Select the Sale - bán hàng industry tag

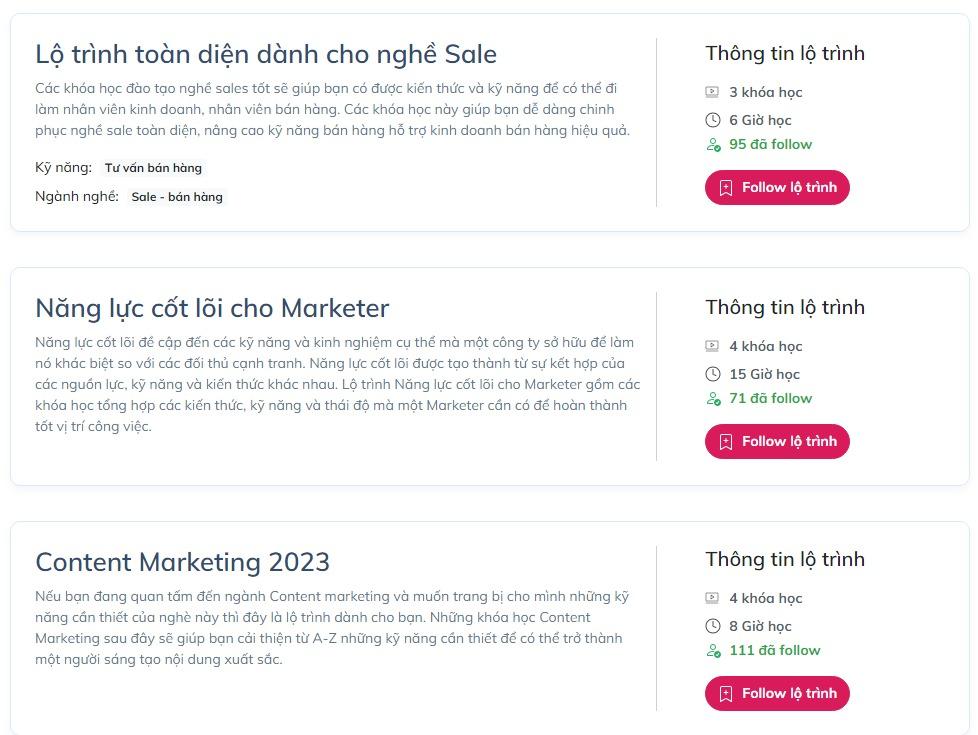click(177, 197)
